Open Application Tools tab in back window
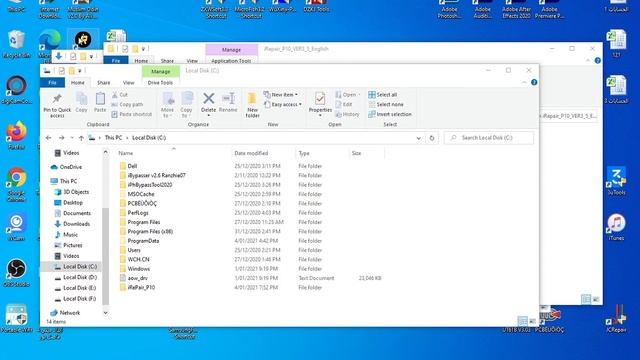 231,61
